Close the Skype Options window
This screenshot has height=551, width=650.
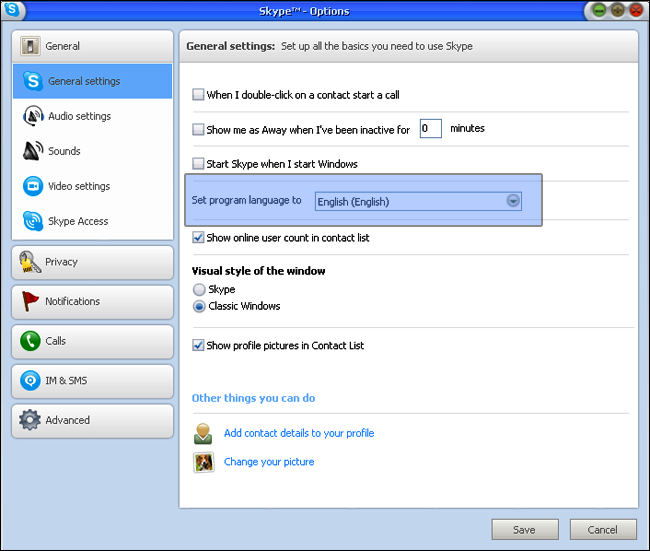(x=636, y=10)
